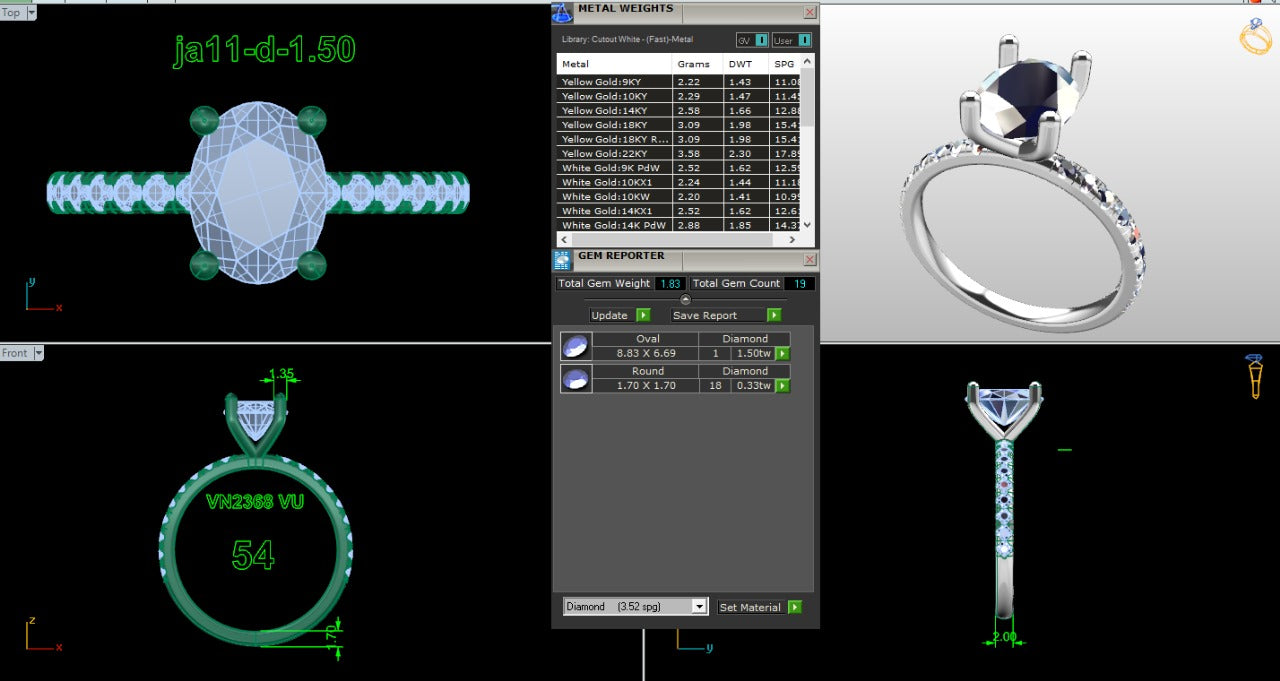Click the Library: Cutout White label
The width and height of the screenshot is (1280, 681).
pyautogui.click(x=627, y=40)
